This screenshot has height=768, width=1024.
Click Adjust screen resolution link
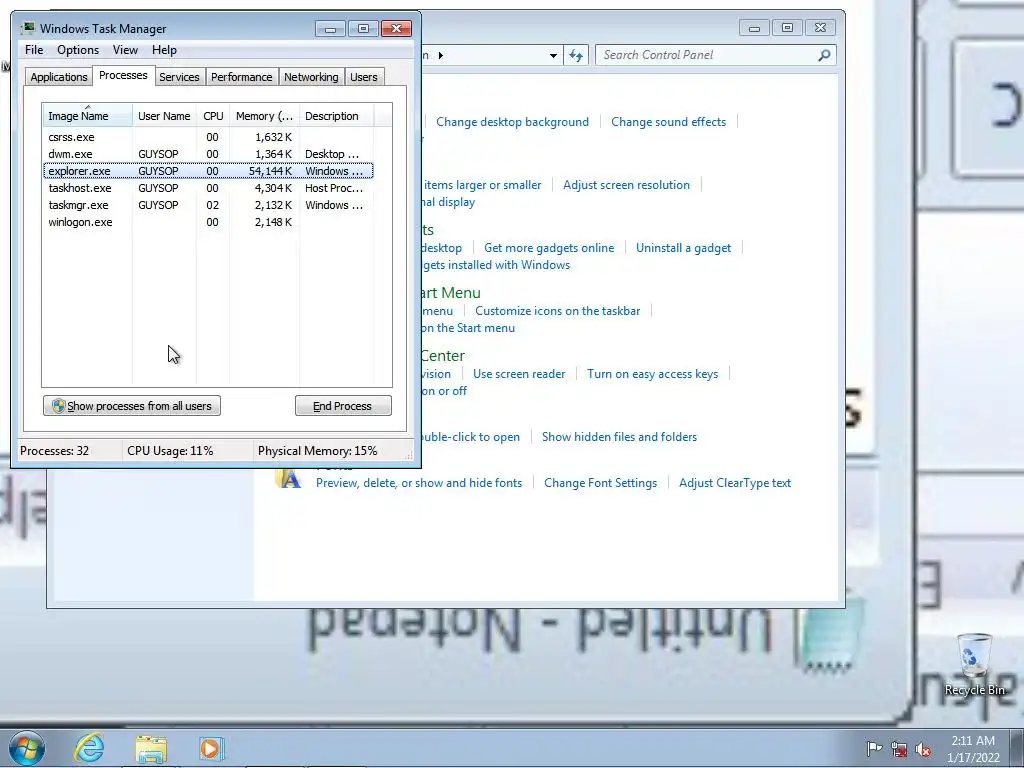coord(626,185)
